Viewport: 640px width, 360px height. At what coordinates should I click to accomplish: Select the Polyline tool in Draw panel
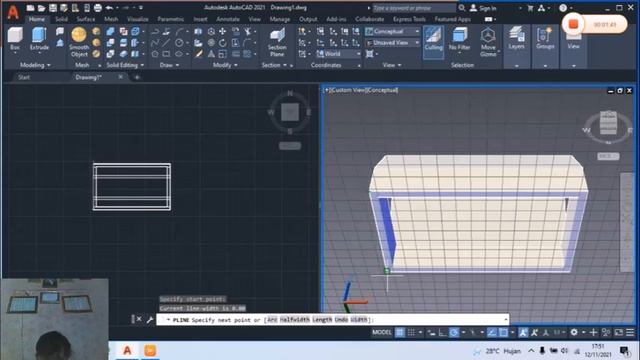point(155,31)
